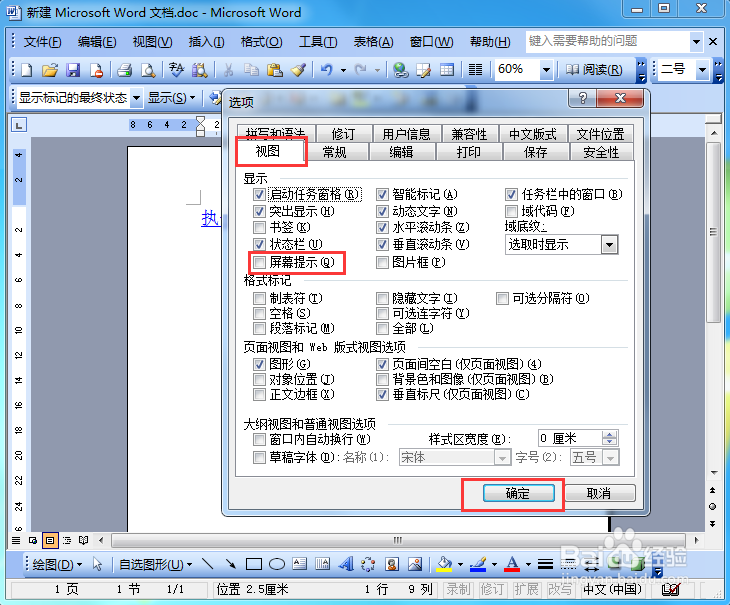730x605 pixels.
Task: Toggle the 状态栏(U) checkbox
Action: click(x=259, y=244)
